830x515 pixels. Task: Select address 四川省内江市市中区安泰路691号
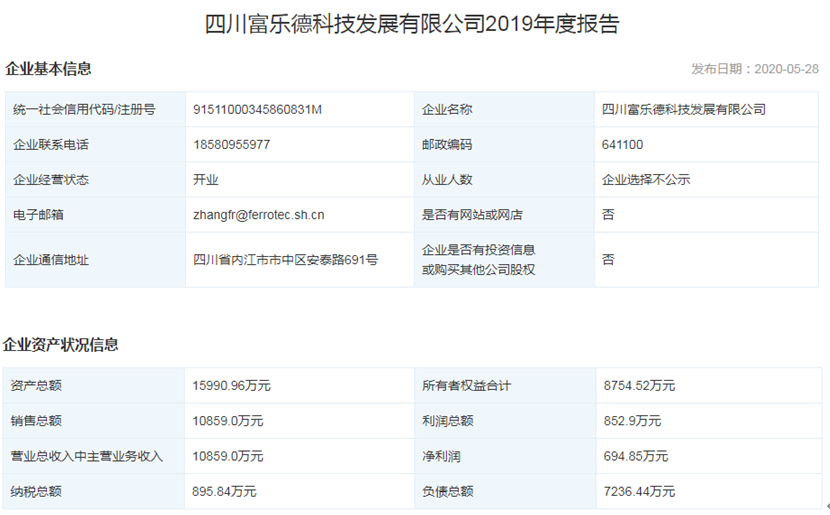point(285,260)
